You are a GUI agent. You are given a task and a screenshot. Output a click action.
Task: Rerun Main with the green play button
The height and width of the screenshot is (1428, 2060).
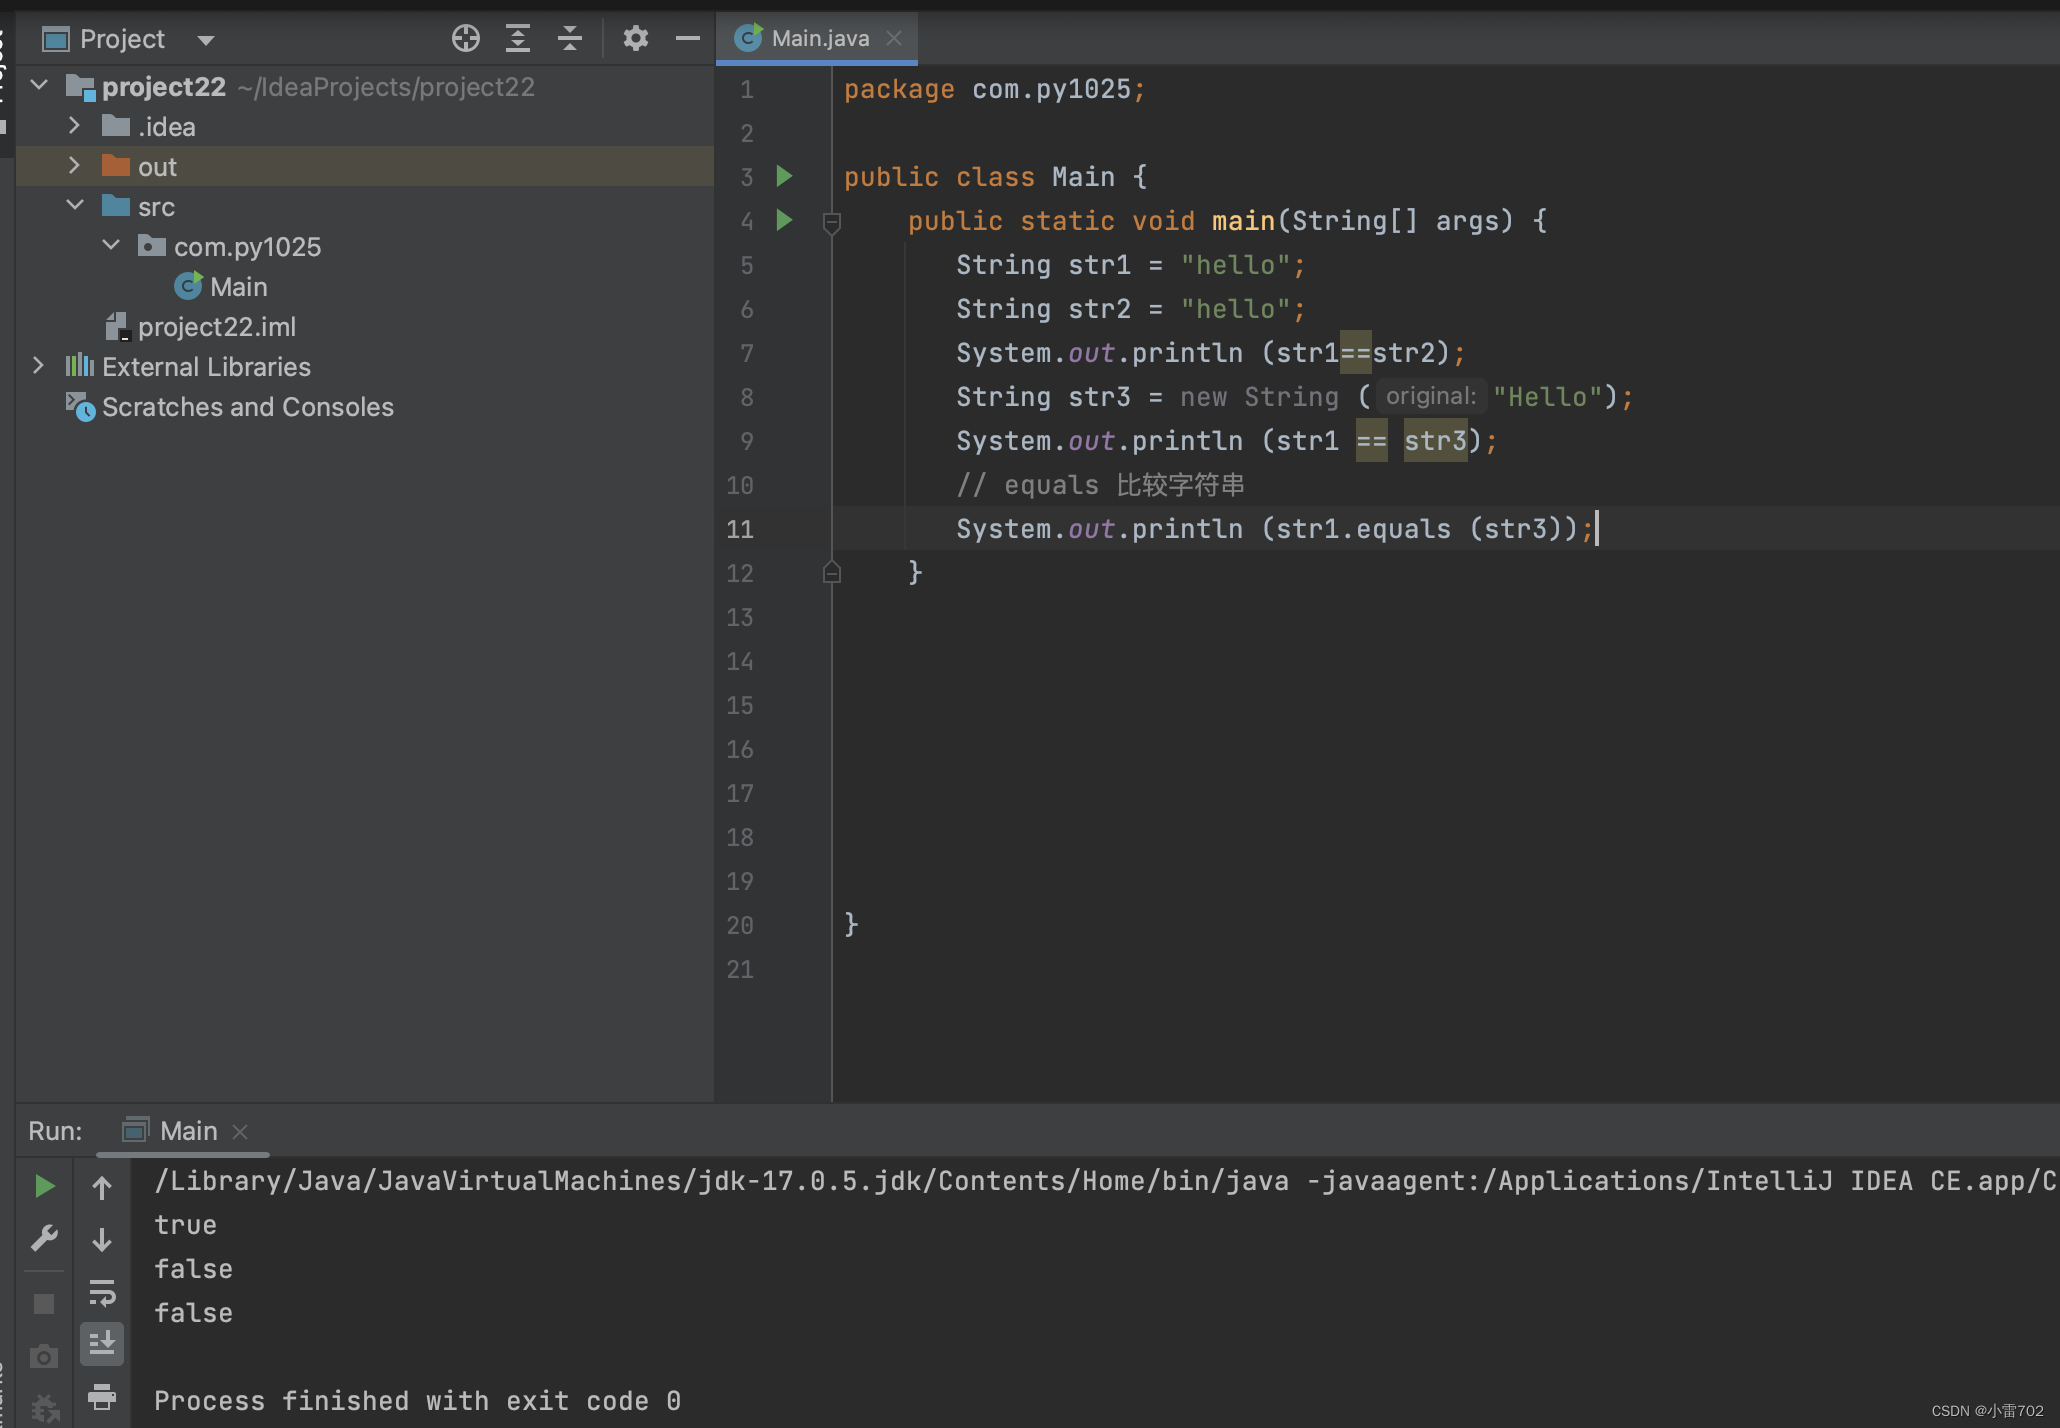(44, 1187)
